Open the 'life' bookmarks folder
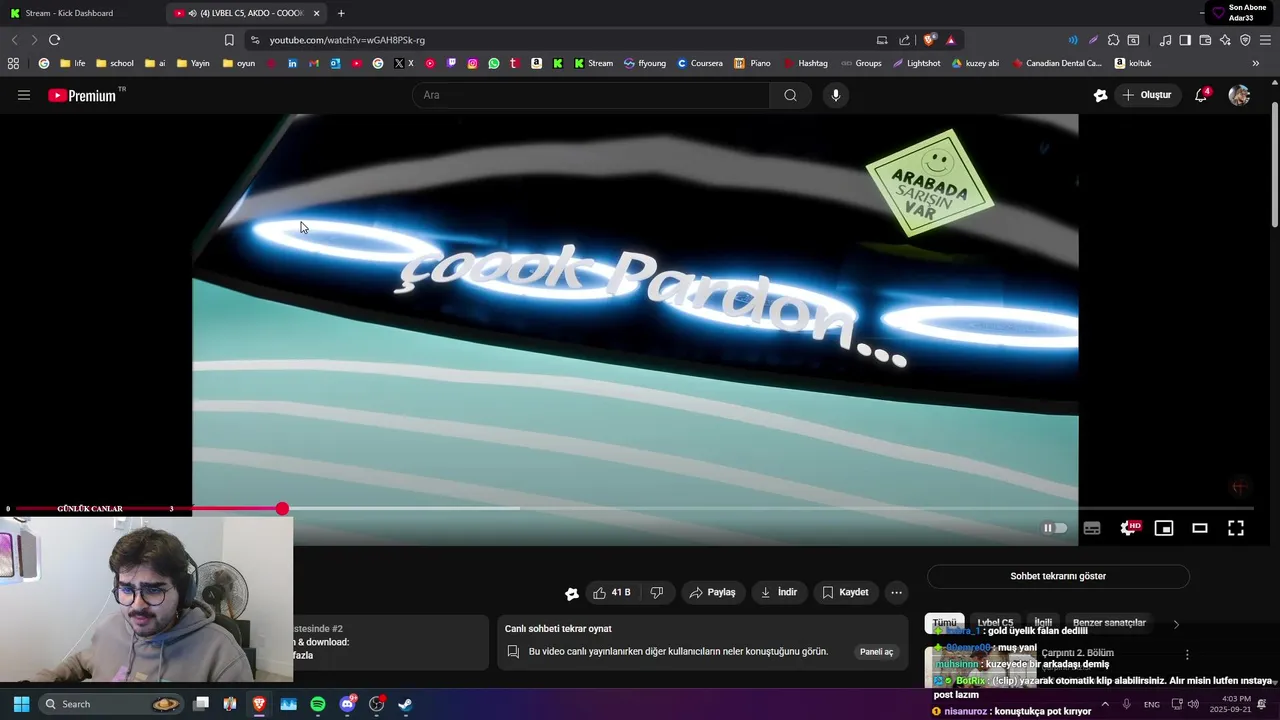 click(73, 63)
